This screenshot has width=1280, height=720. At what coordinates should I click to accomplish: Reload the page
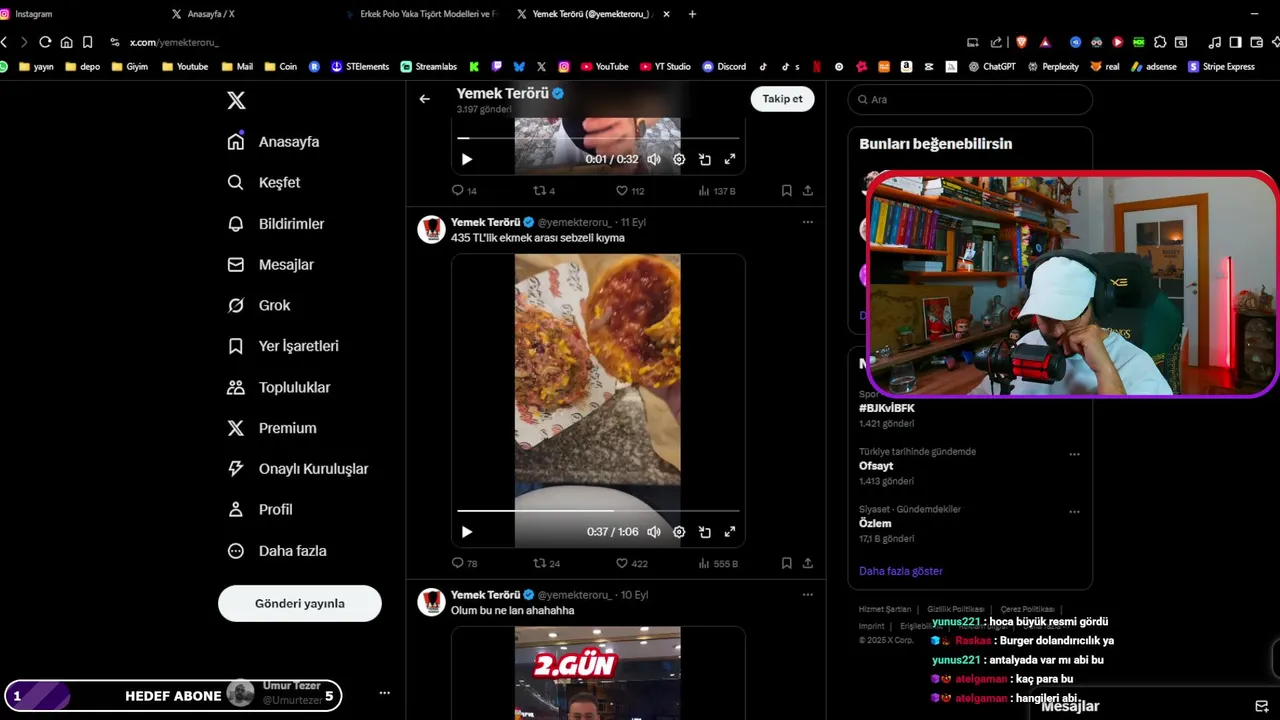(x=45, y=42)
